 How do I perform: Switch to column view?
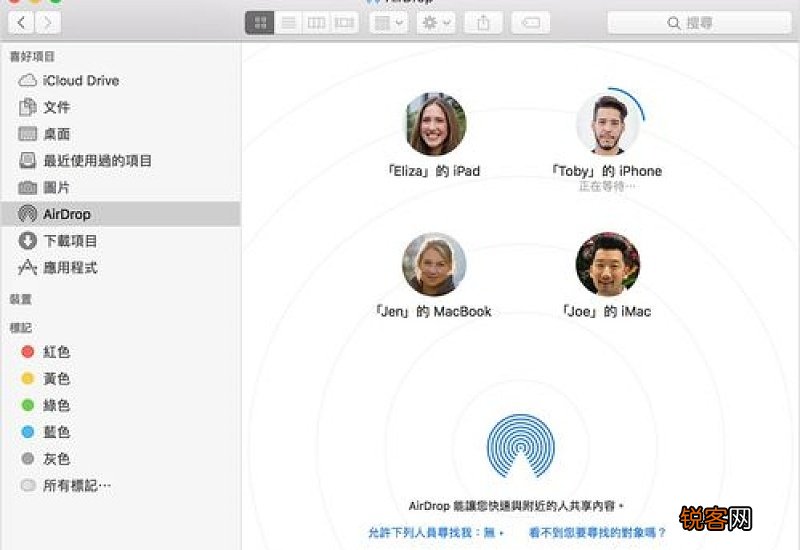coord(316,23)
